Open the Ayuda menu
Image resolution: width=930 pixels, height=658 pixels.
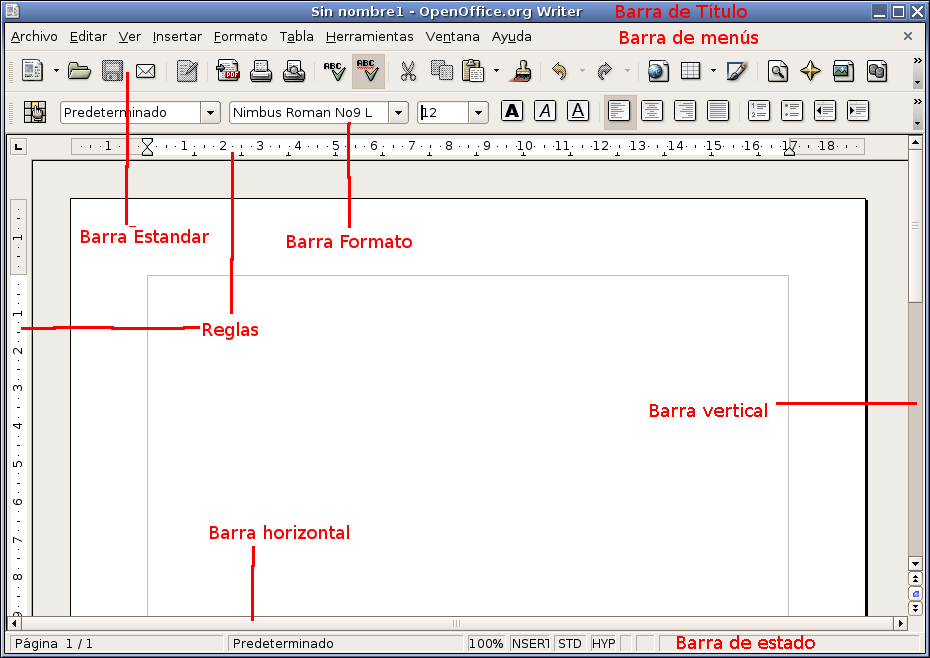click(511, 37)
